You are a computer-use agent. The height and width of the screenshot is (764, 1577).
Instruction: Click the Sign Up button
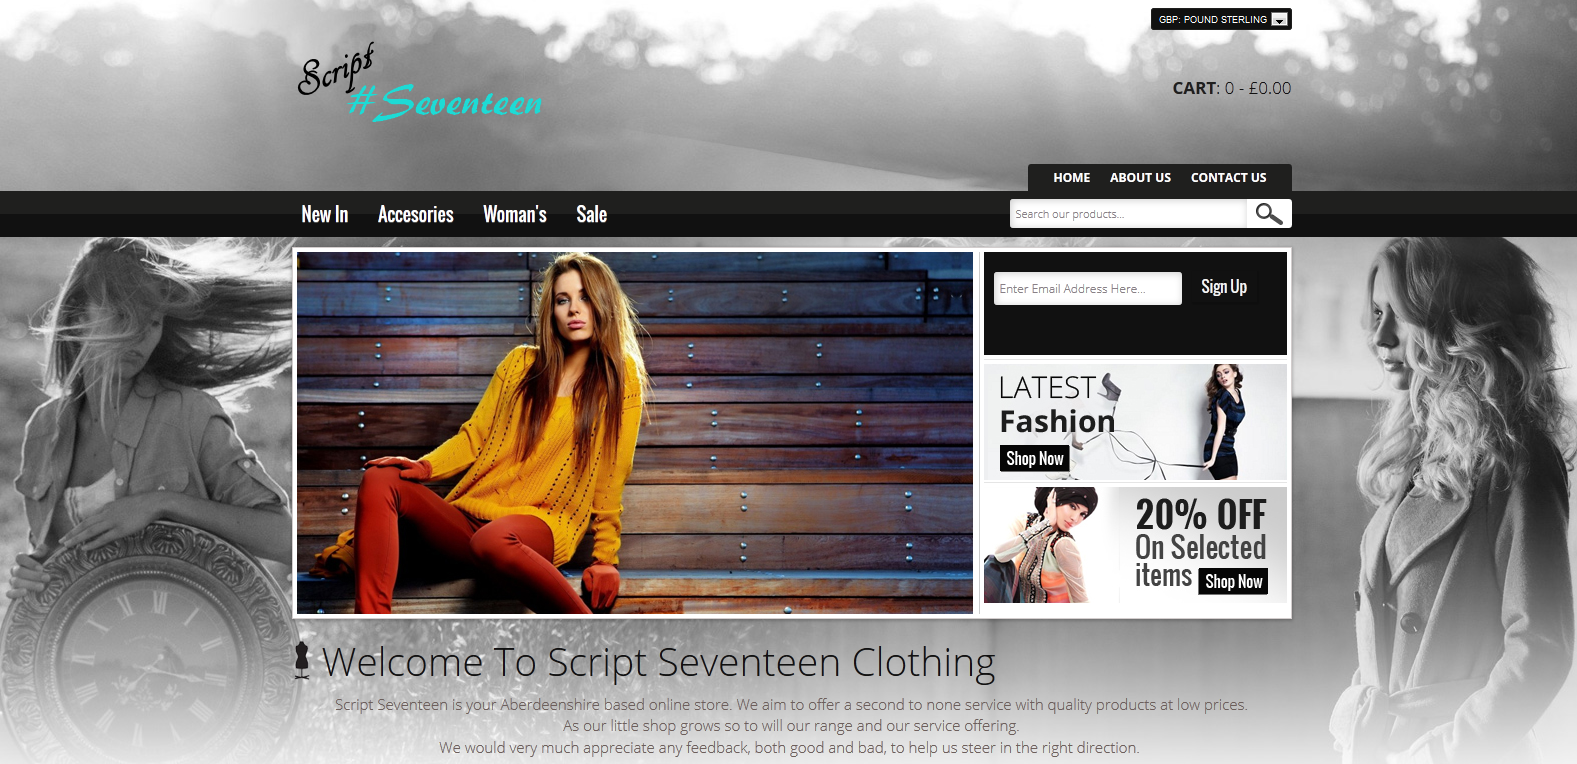tap(1224, 287)
